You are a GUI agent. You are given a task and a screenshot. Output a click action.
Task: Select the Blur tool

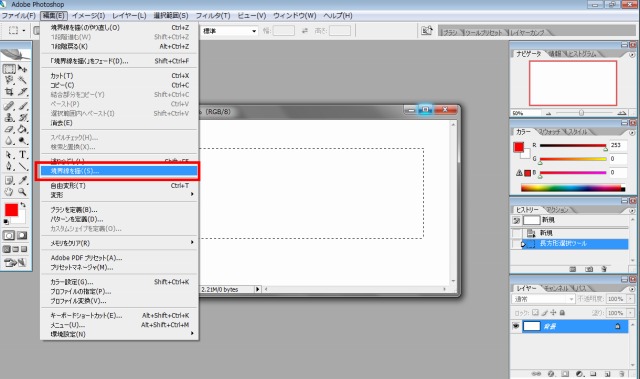pos(9,141)
